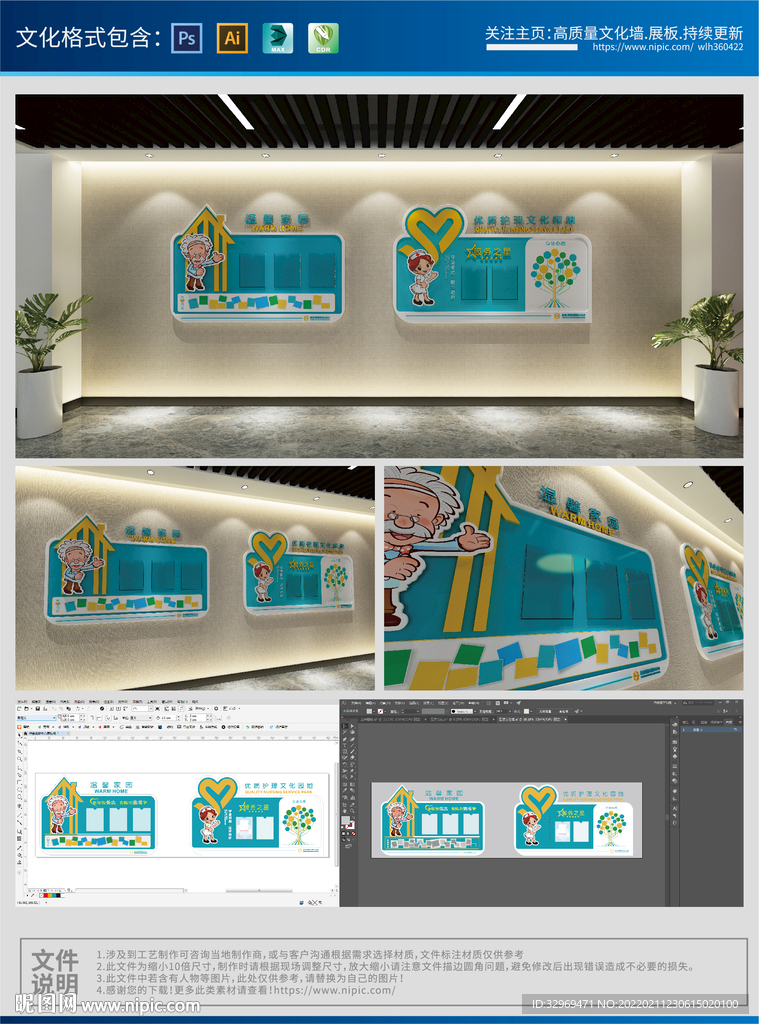Open the File menu in CorelDRAW
This screenshot has height=1024, width=759.
[x=22, y=701]
